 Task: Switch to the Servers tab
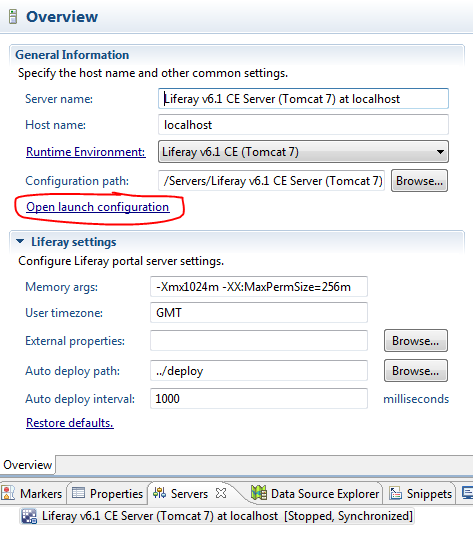pos(189,494)
